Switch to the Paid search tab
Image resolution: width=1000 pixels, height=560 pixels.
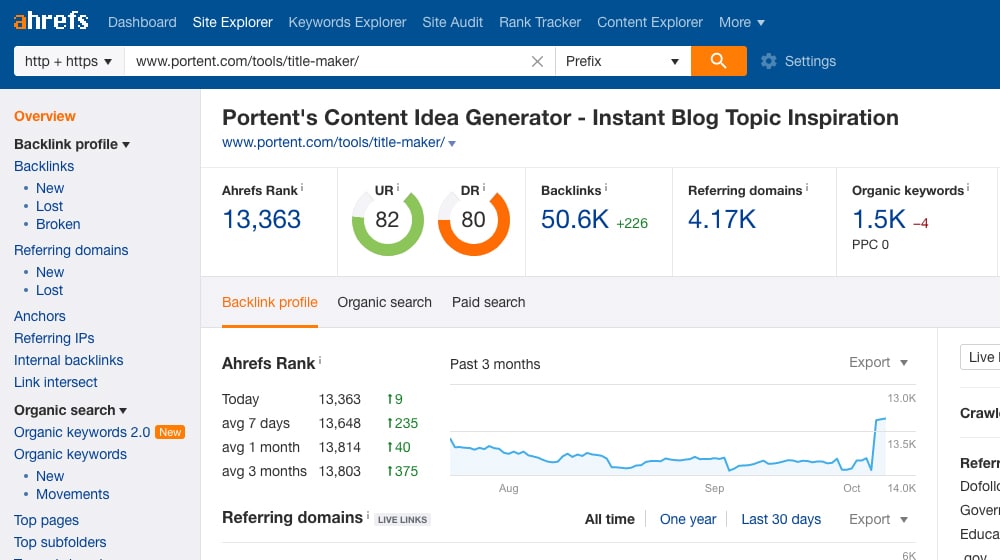point(489,302)
